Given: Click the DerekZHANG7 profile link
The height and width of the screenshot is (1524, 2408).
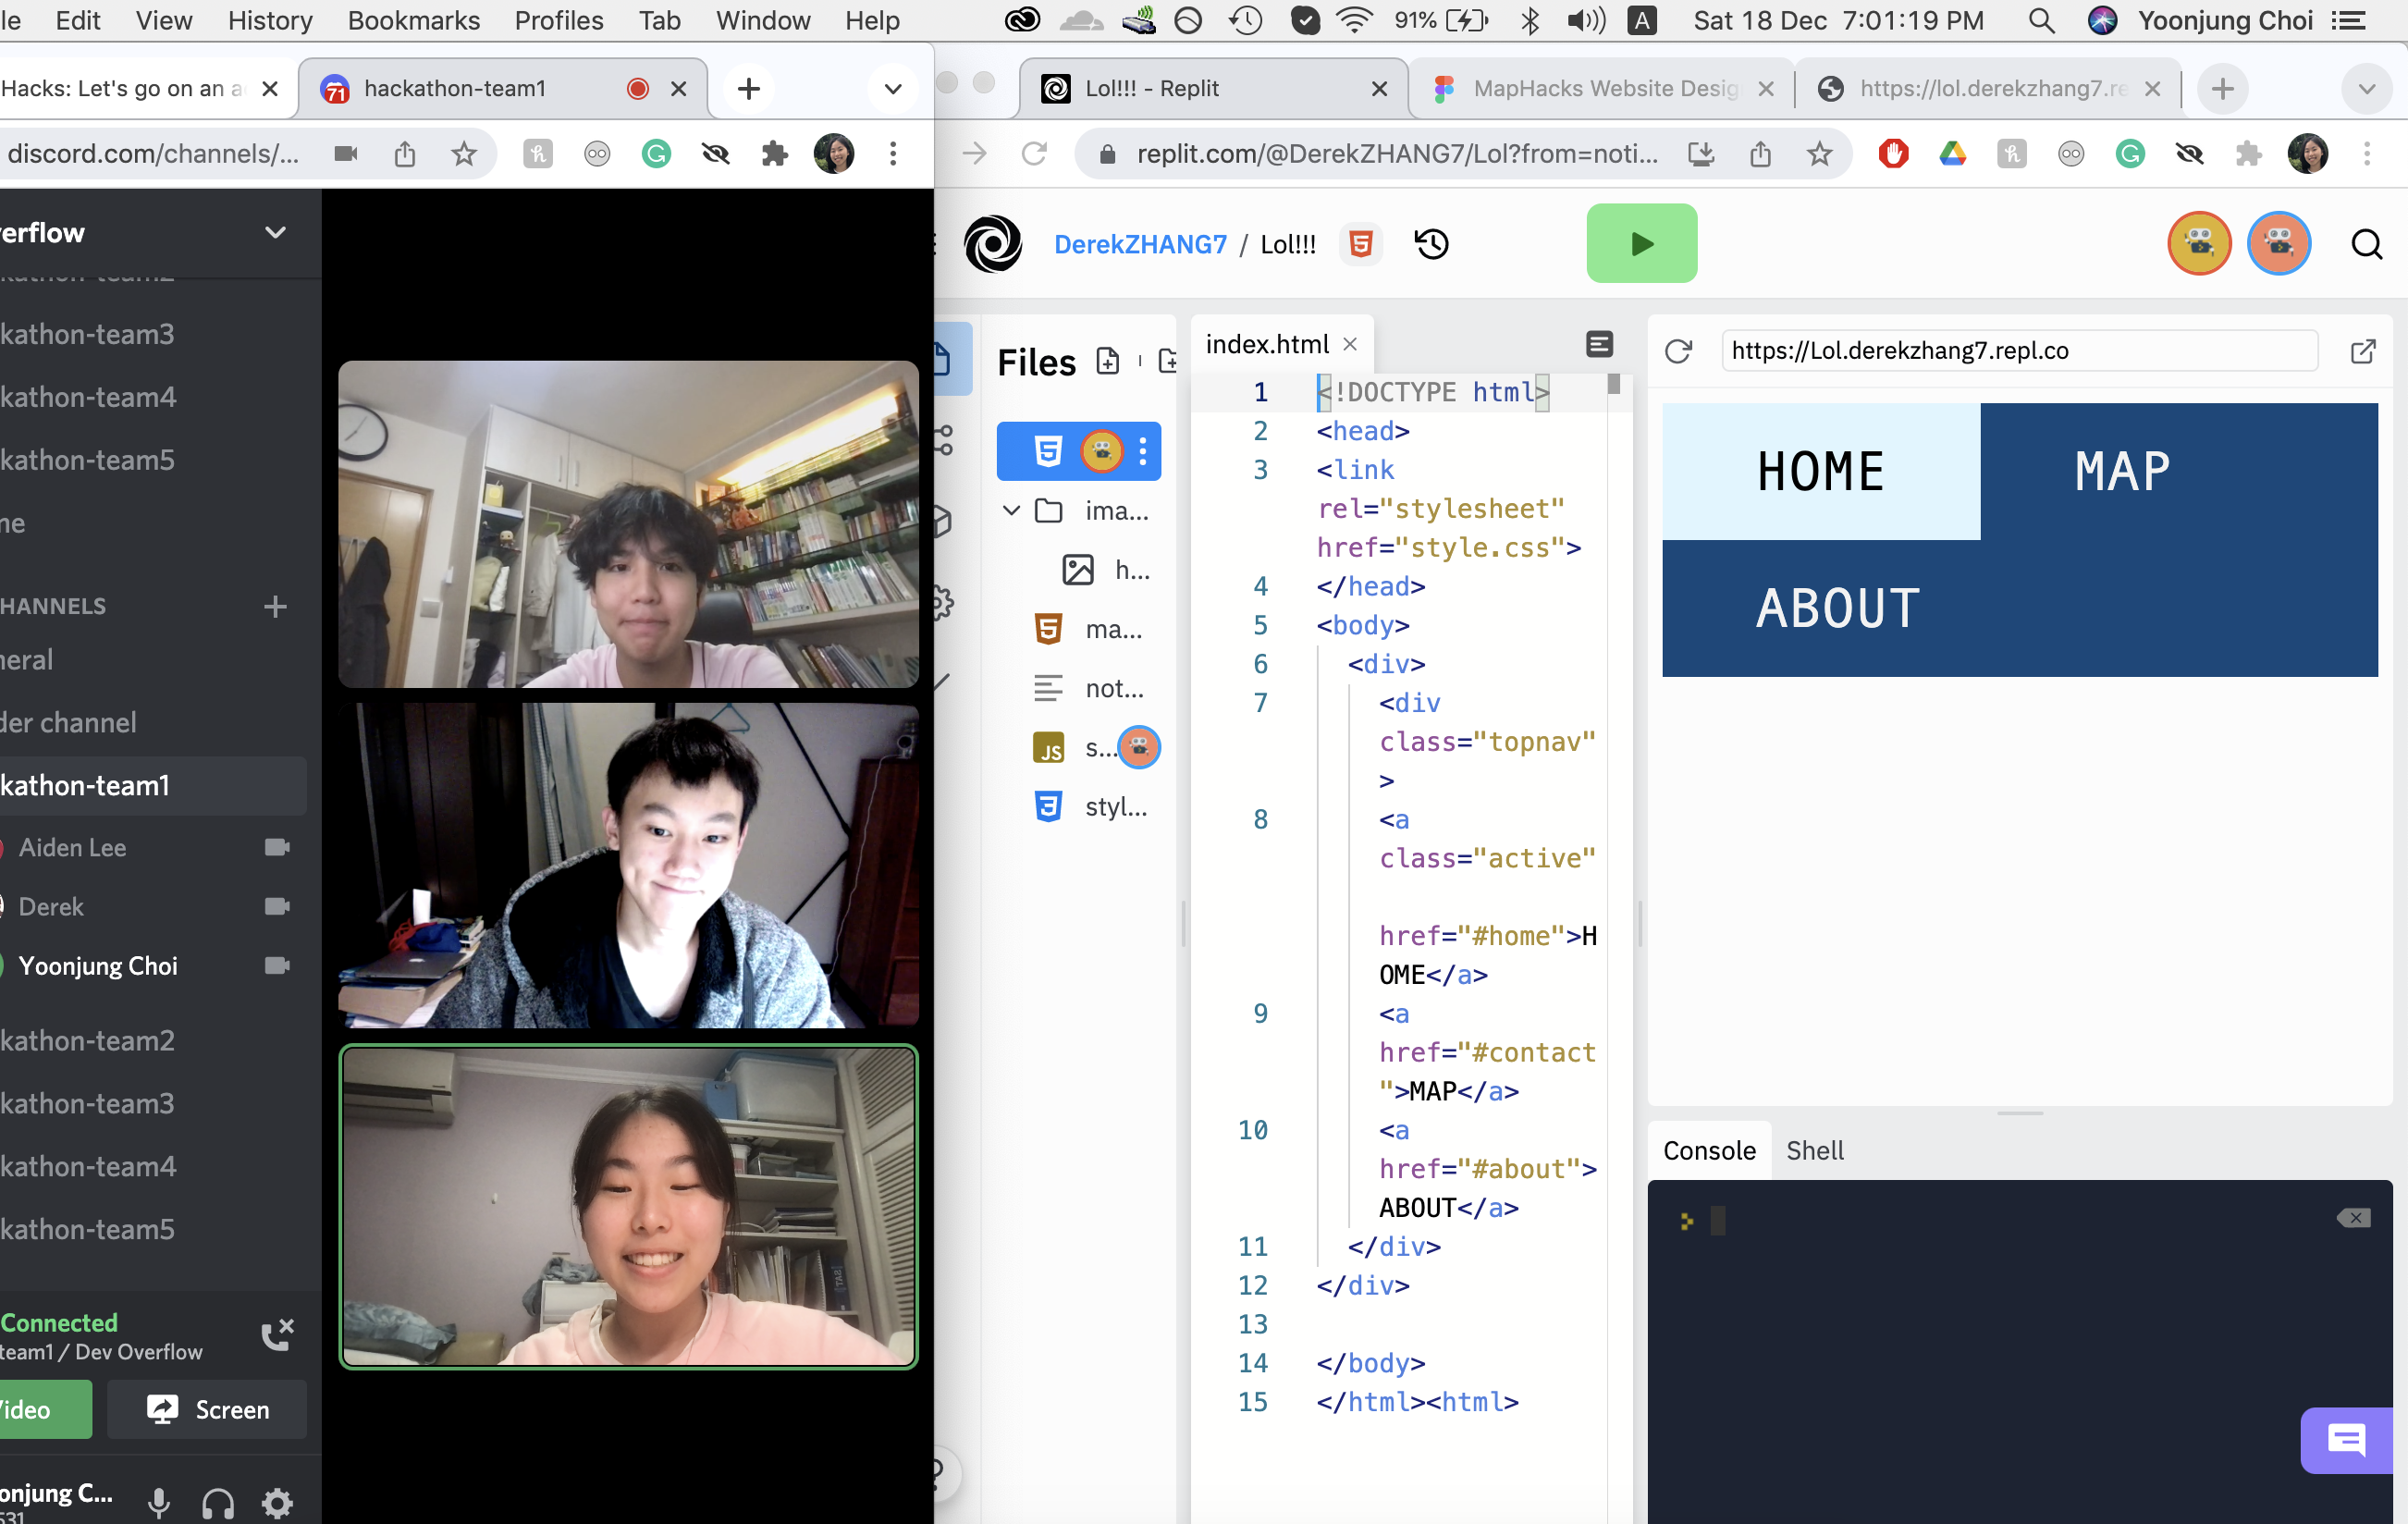Looking at the screenshot, I should tap(1139, 244).
